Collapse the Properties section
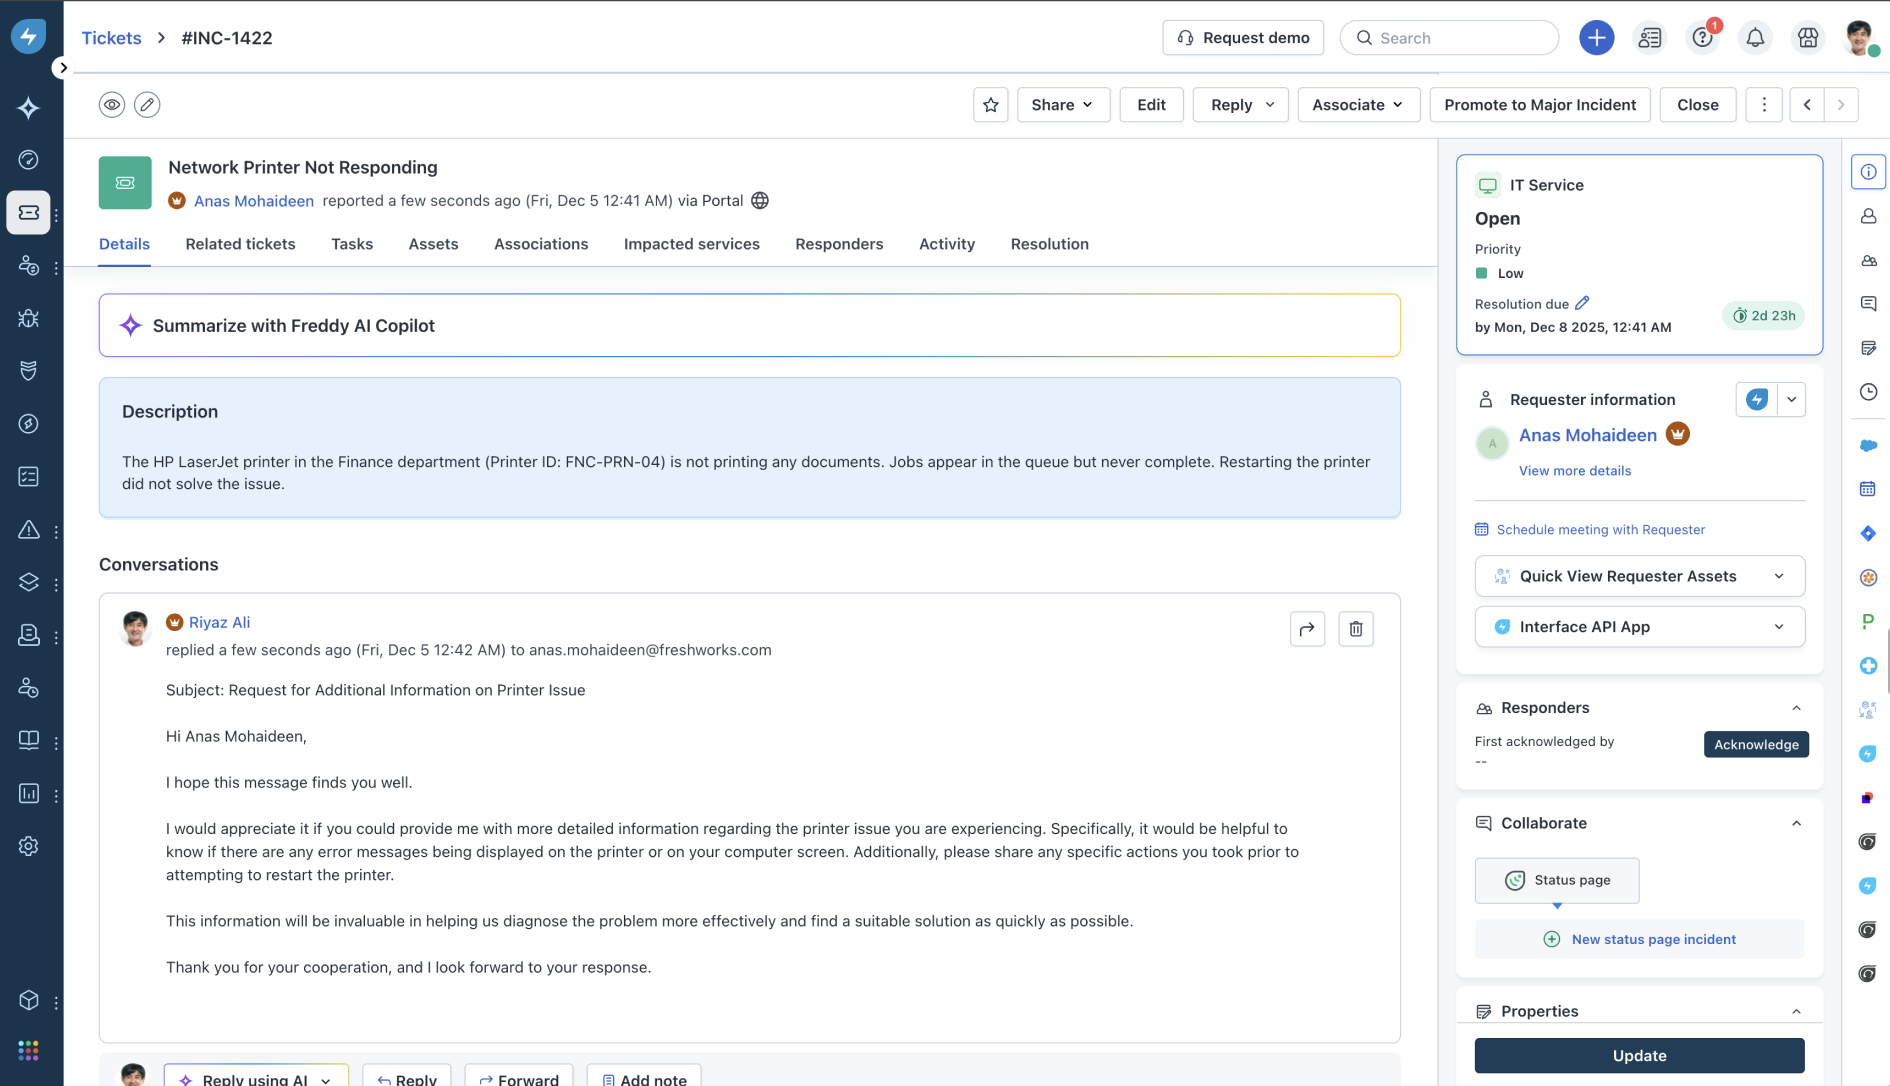Viewport: 1890px width, 1086px height. pos(1796,1011)
